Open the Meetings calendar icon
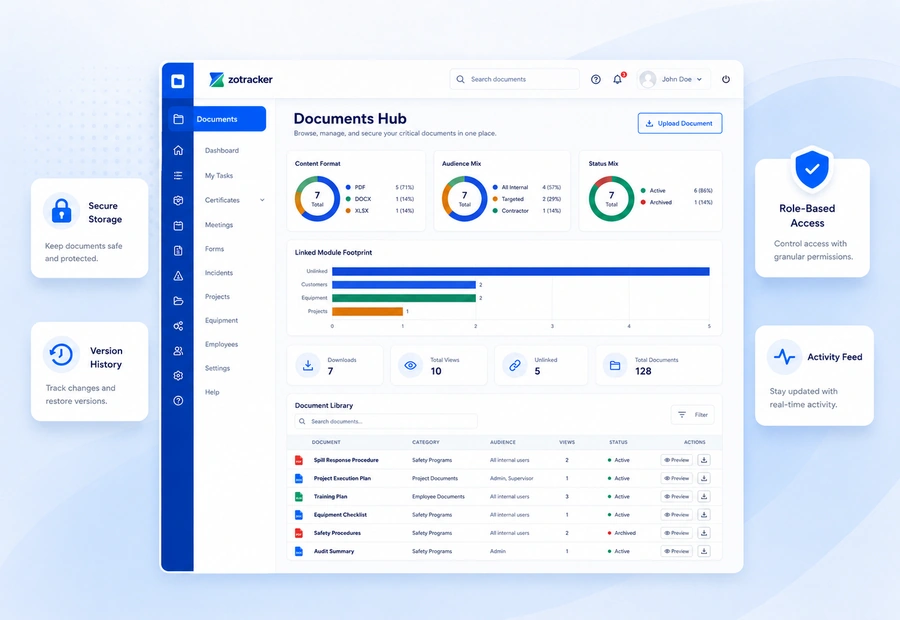Screen dimensions: 900x620 click(x=178, y=226)
